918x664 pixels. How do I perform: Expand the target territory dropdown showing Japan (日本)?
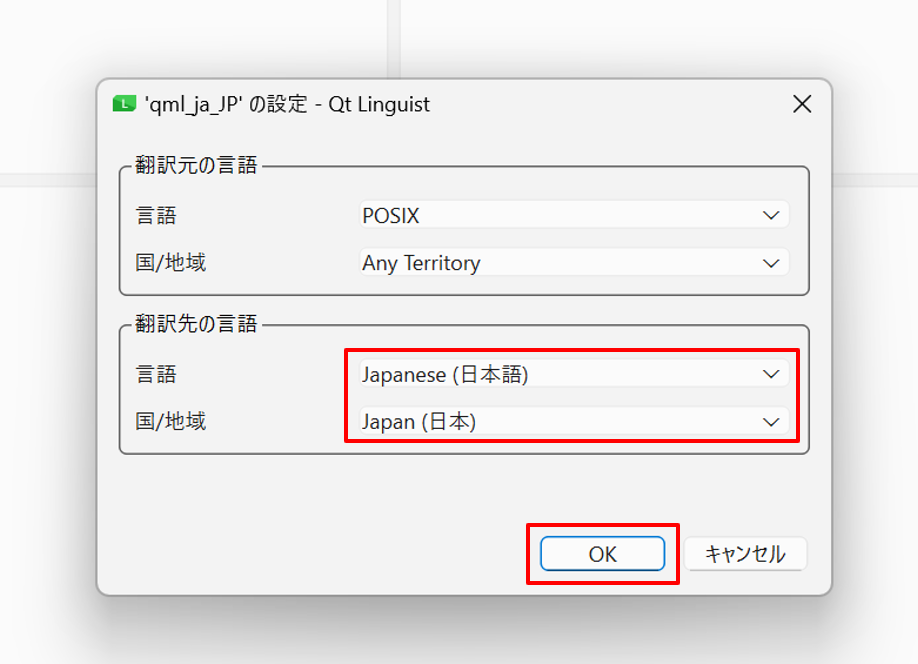pos(560,422)
